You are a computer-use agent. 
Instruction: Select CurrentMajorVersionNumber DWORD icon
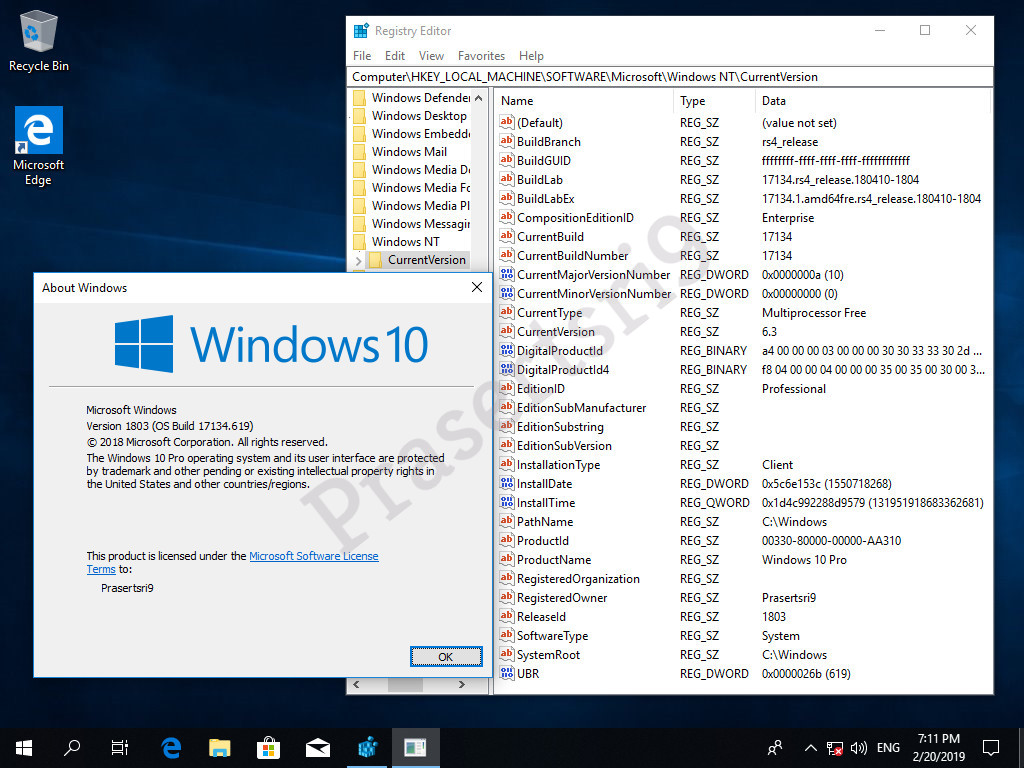pyautogui.click(x=507, y=274)
